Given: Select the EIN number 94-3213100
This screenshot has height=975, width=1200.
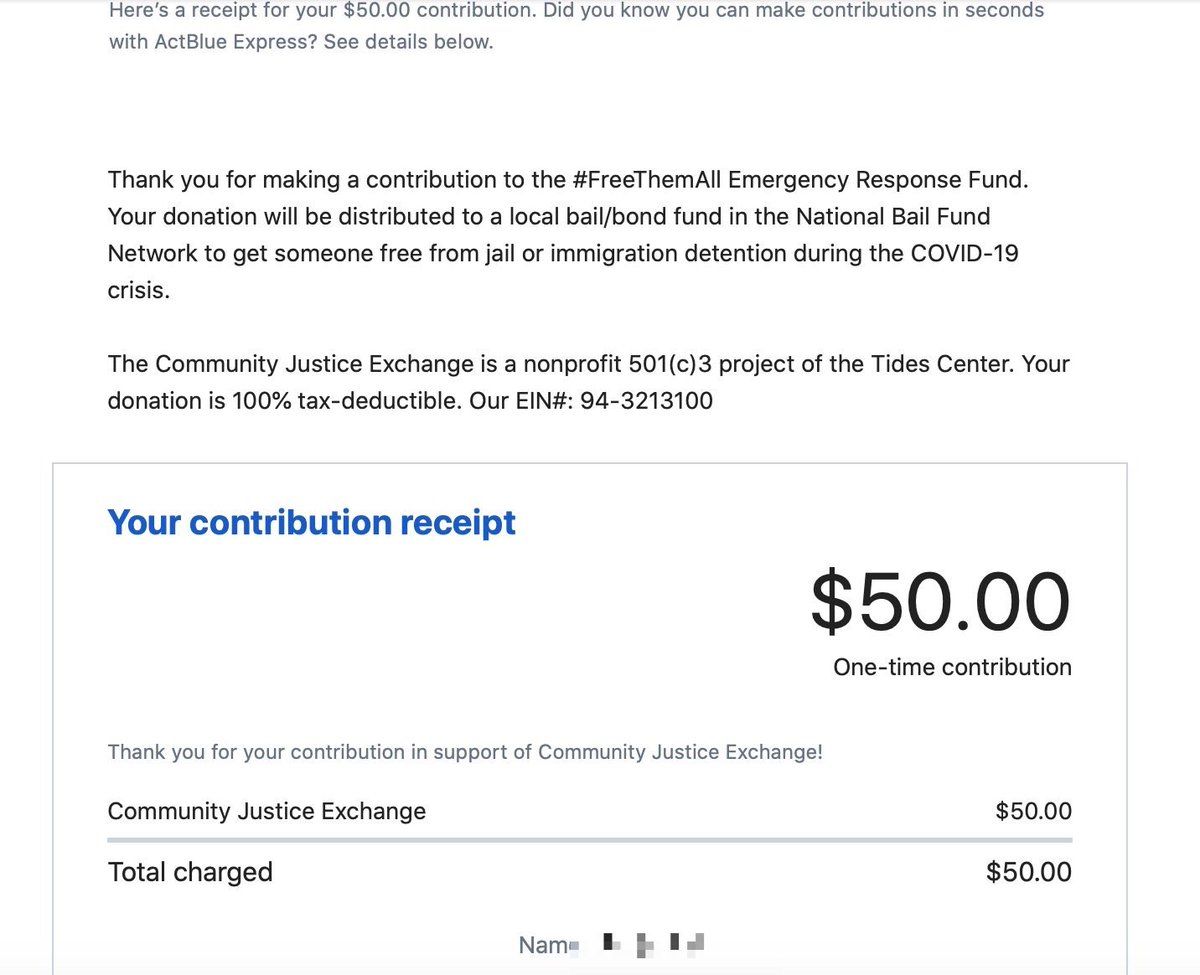Looking at the screenshot, I should (x=646, y=401).
